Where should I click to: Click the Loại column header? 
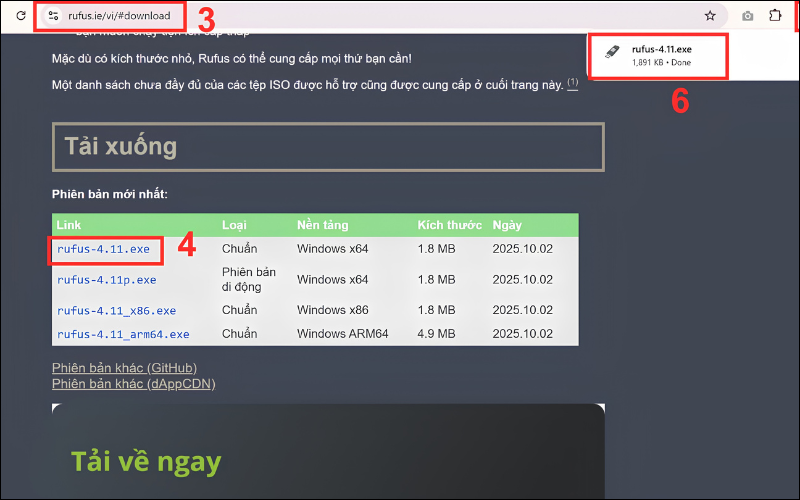pyautogui.click(x=234, y=225)
